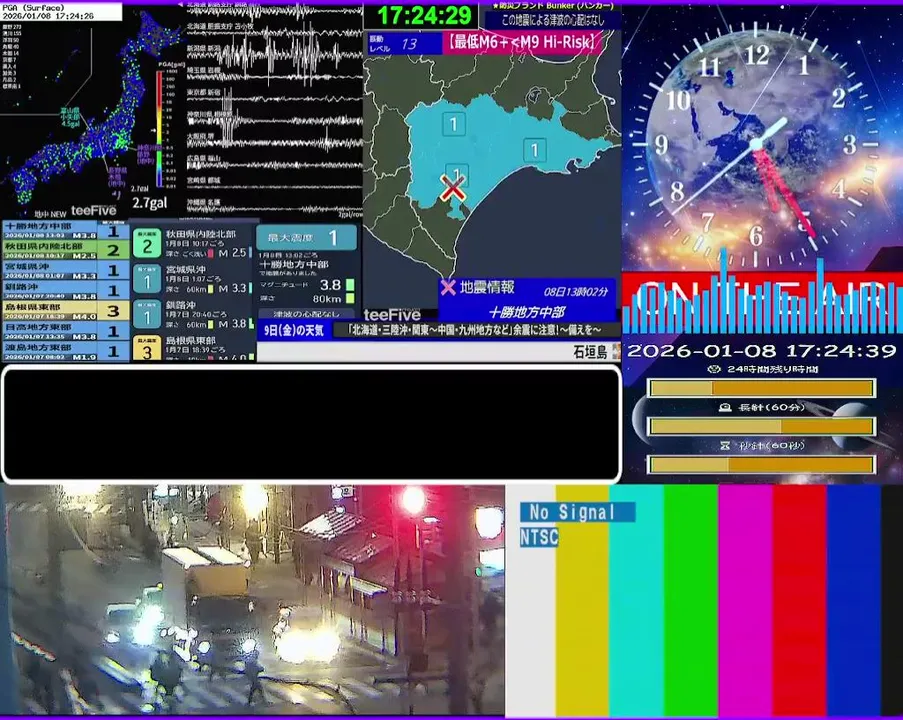Viewport: 903px width, 720px height.
Task: Select 釧路沖 M3.8 row in left list
Action: tap(65, 291)
